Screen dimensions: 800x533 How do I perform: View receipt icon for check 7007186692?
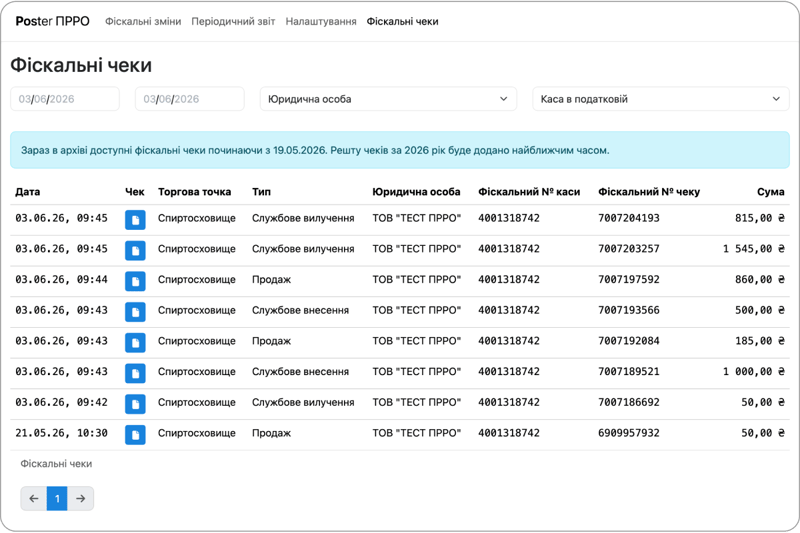(x=135, y=404)
